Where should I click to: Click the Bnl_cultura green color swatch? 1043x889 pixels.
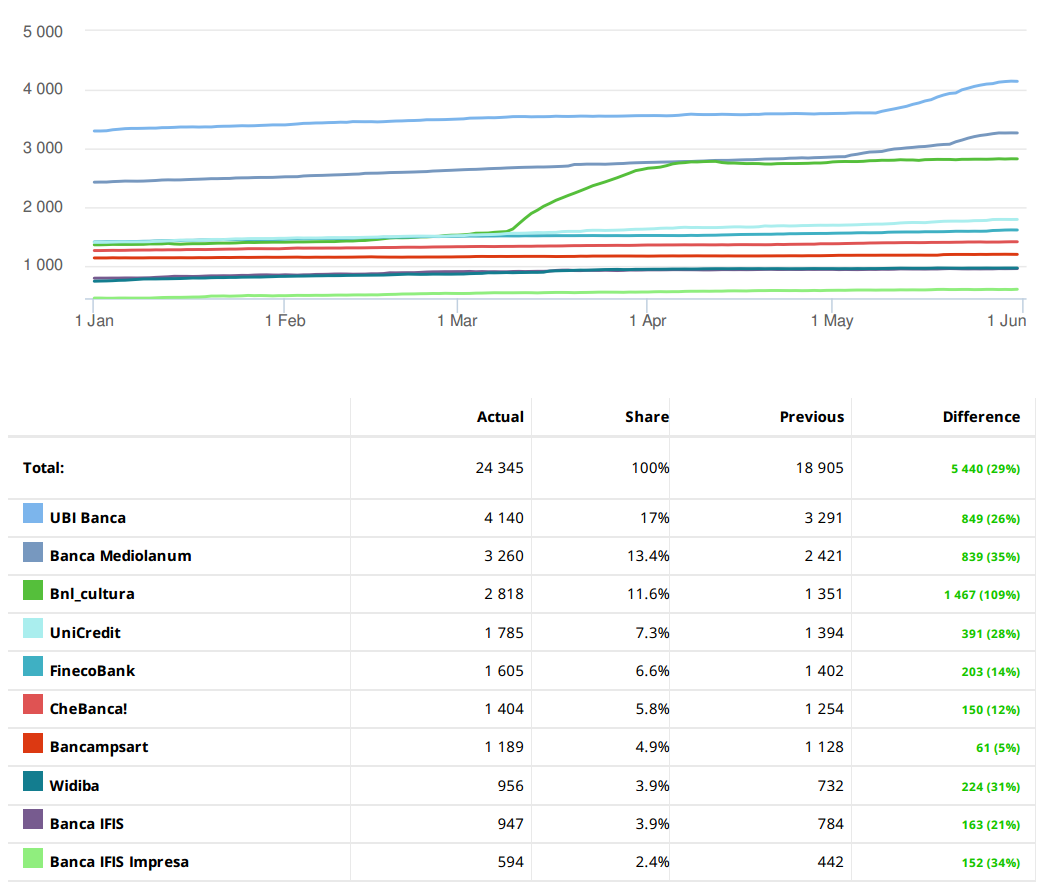tap(33, 590)
